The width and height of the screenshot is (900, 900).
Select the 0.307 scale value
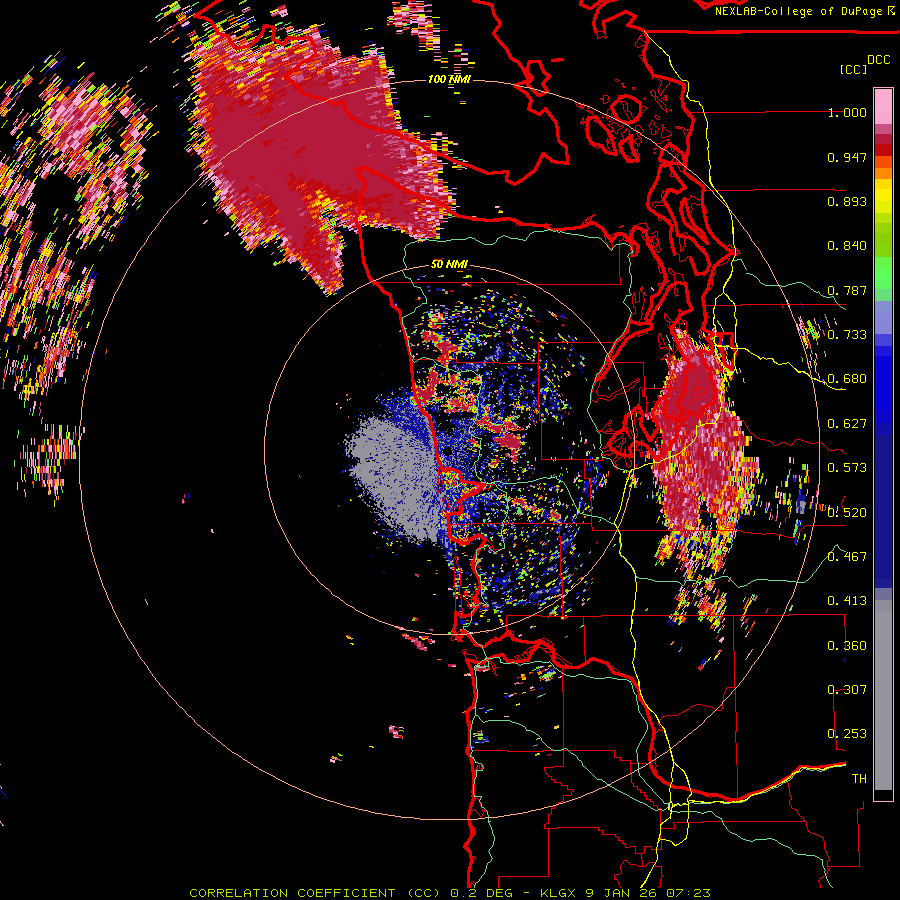[x=847, y=689]
